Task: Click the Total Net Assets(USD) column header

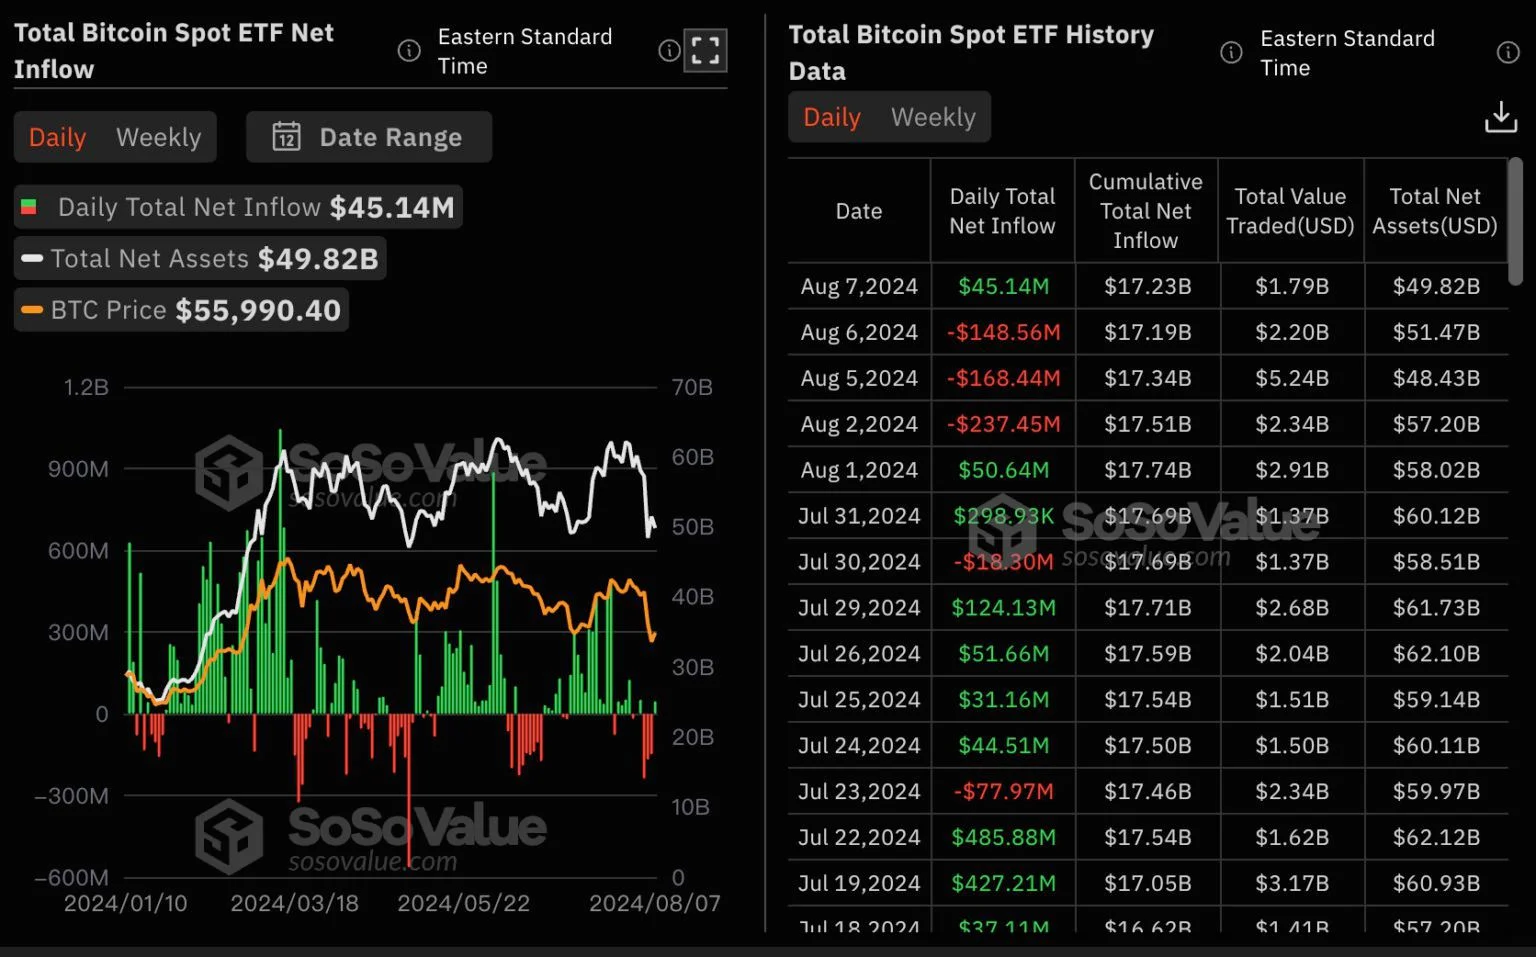Action: (1435, 211)
